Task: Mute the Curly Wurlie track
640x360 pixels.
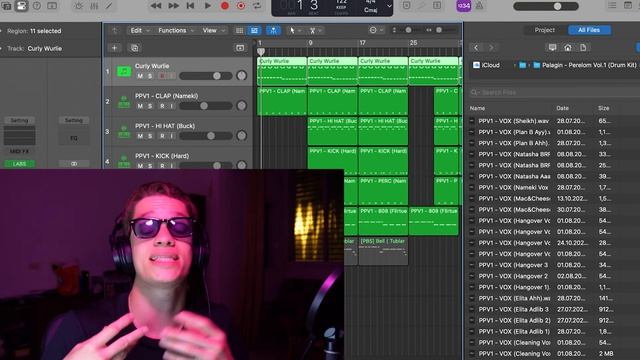Action: [140, 76]
